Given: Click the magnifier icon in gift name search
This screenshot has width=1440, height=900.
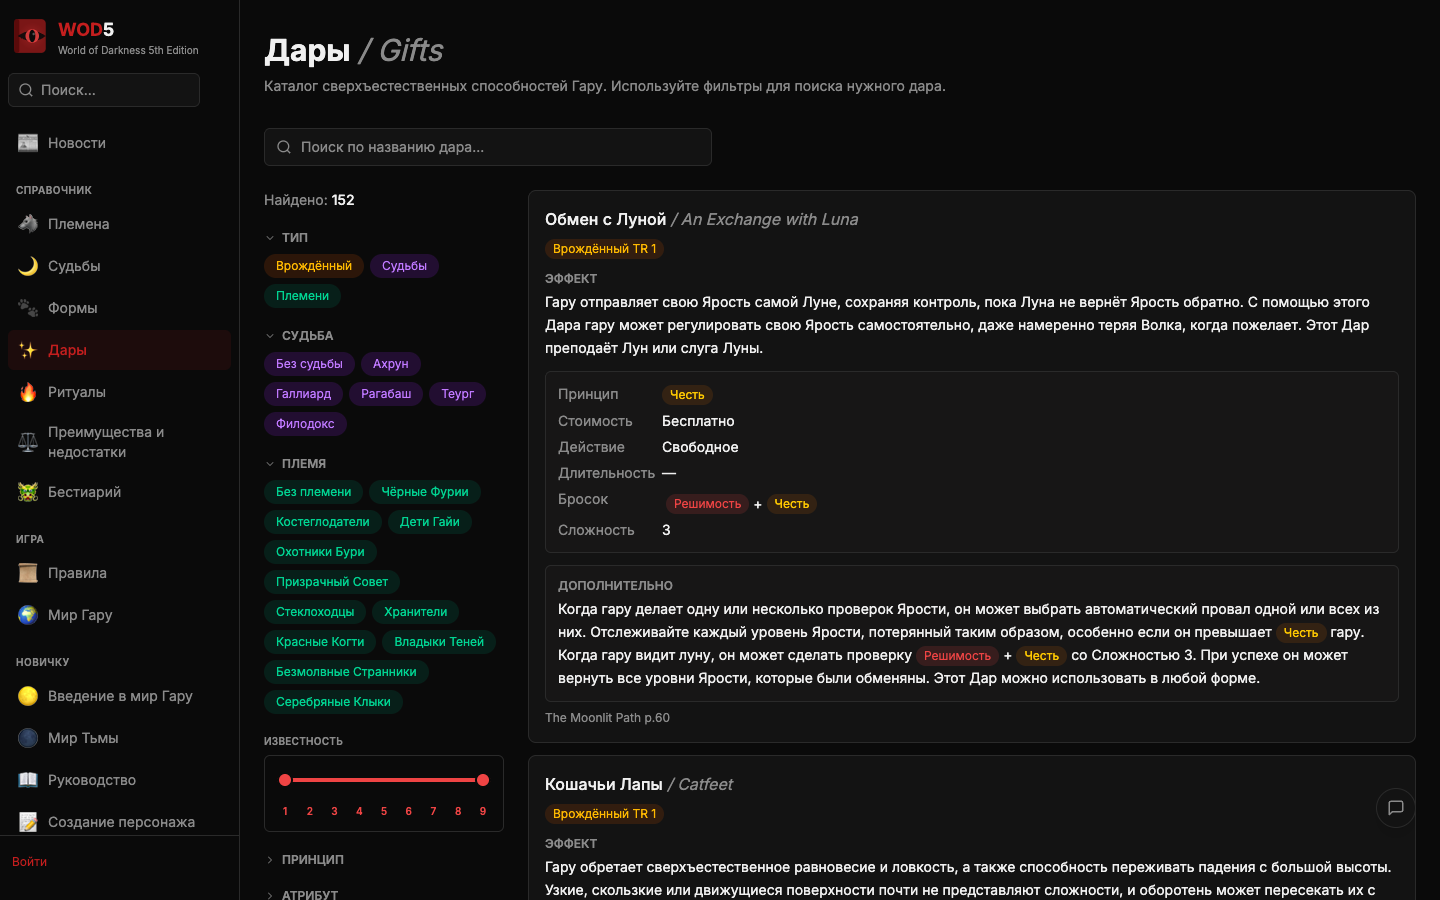Looking at the screenshot, I should click(x=284, y=147).
